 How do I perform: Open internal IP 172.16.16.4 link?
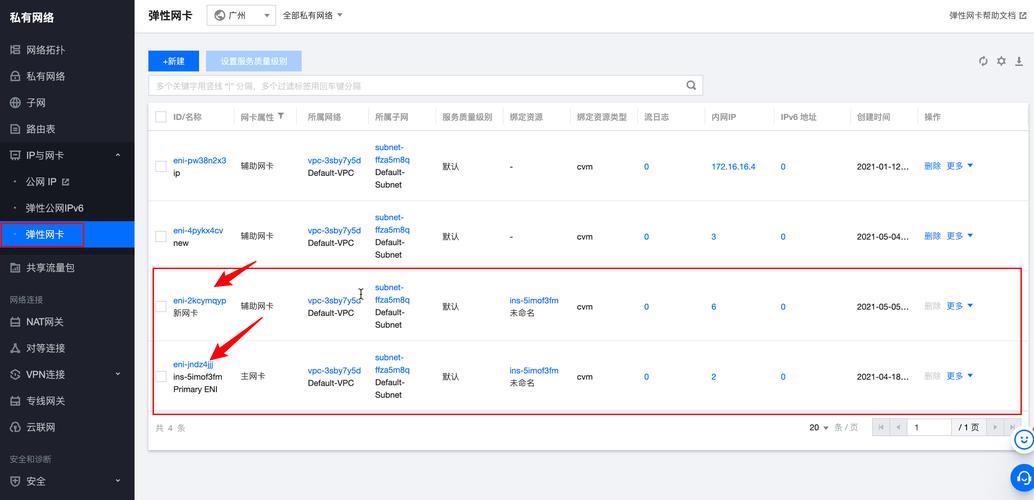pyautogui.click(x=733, y=167)
